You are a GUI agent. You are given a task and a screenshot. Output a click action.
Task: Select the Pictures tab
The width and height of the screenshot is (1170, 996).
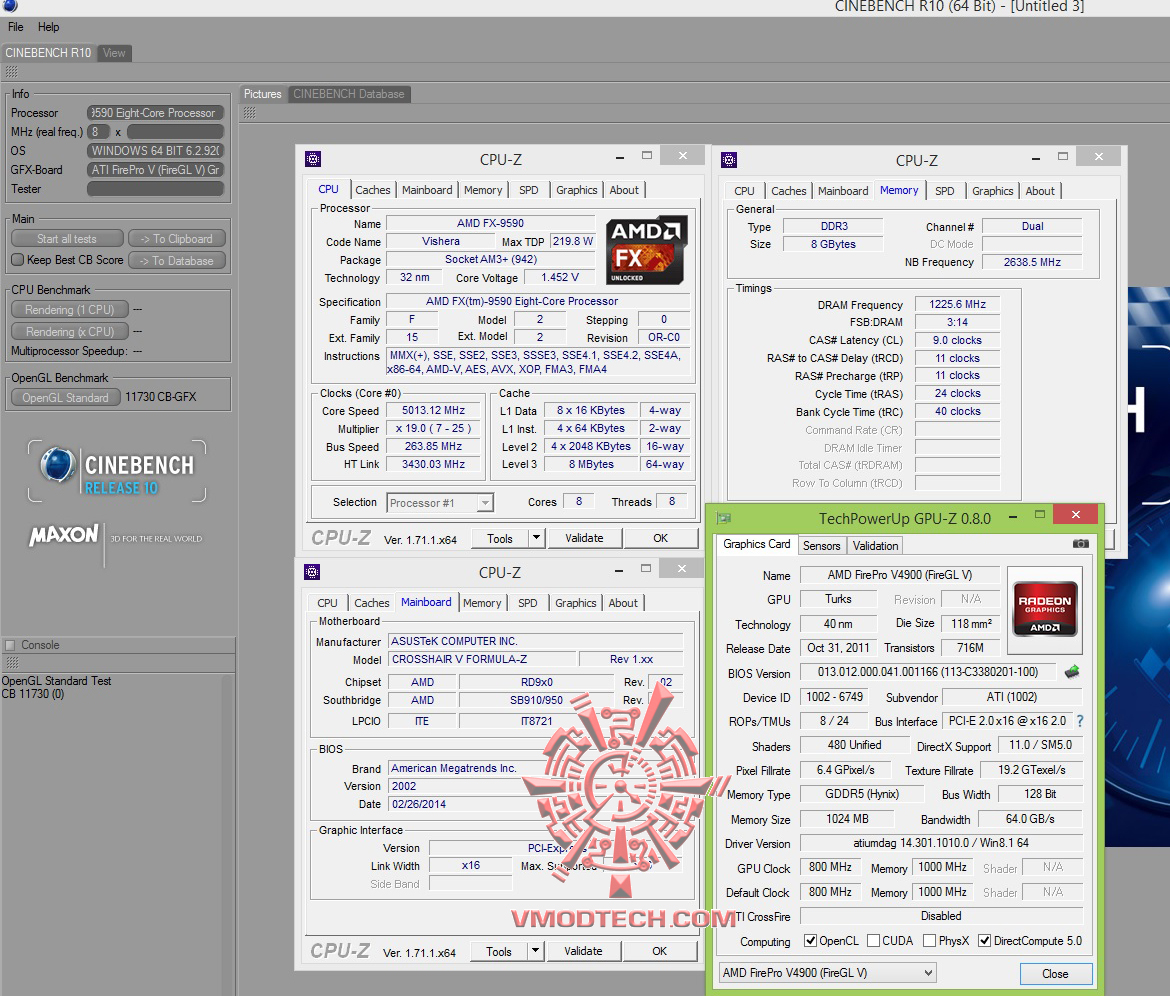(x=263, y=94)
